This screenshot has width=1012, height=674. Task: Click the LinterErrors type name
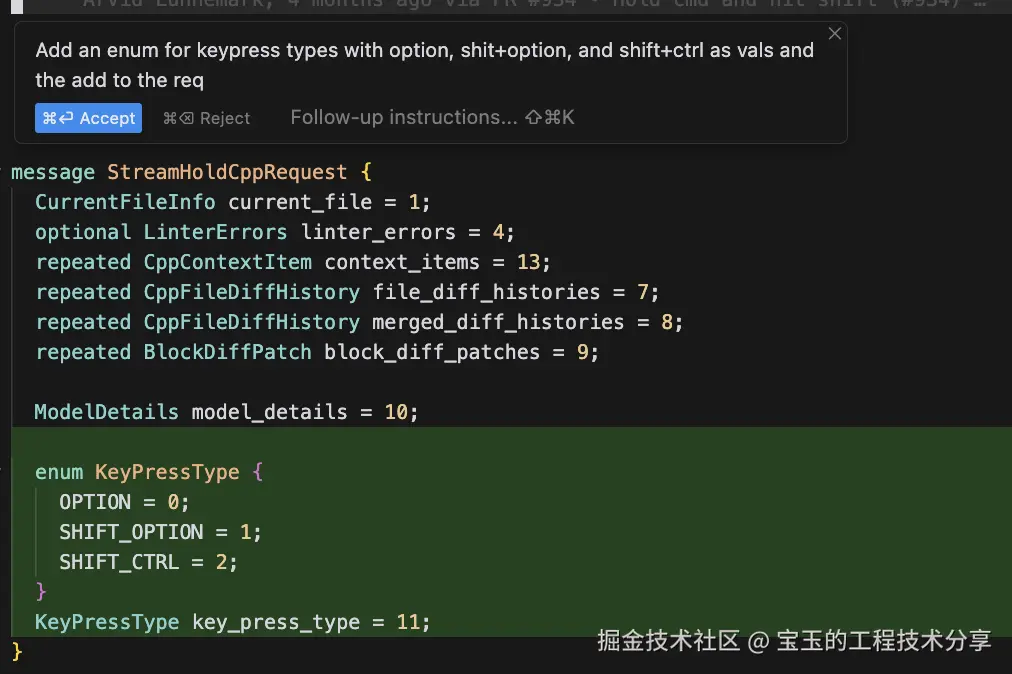[x=215, y=232]
